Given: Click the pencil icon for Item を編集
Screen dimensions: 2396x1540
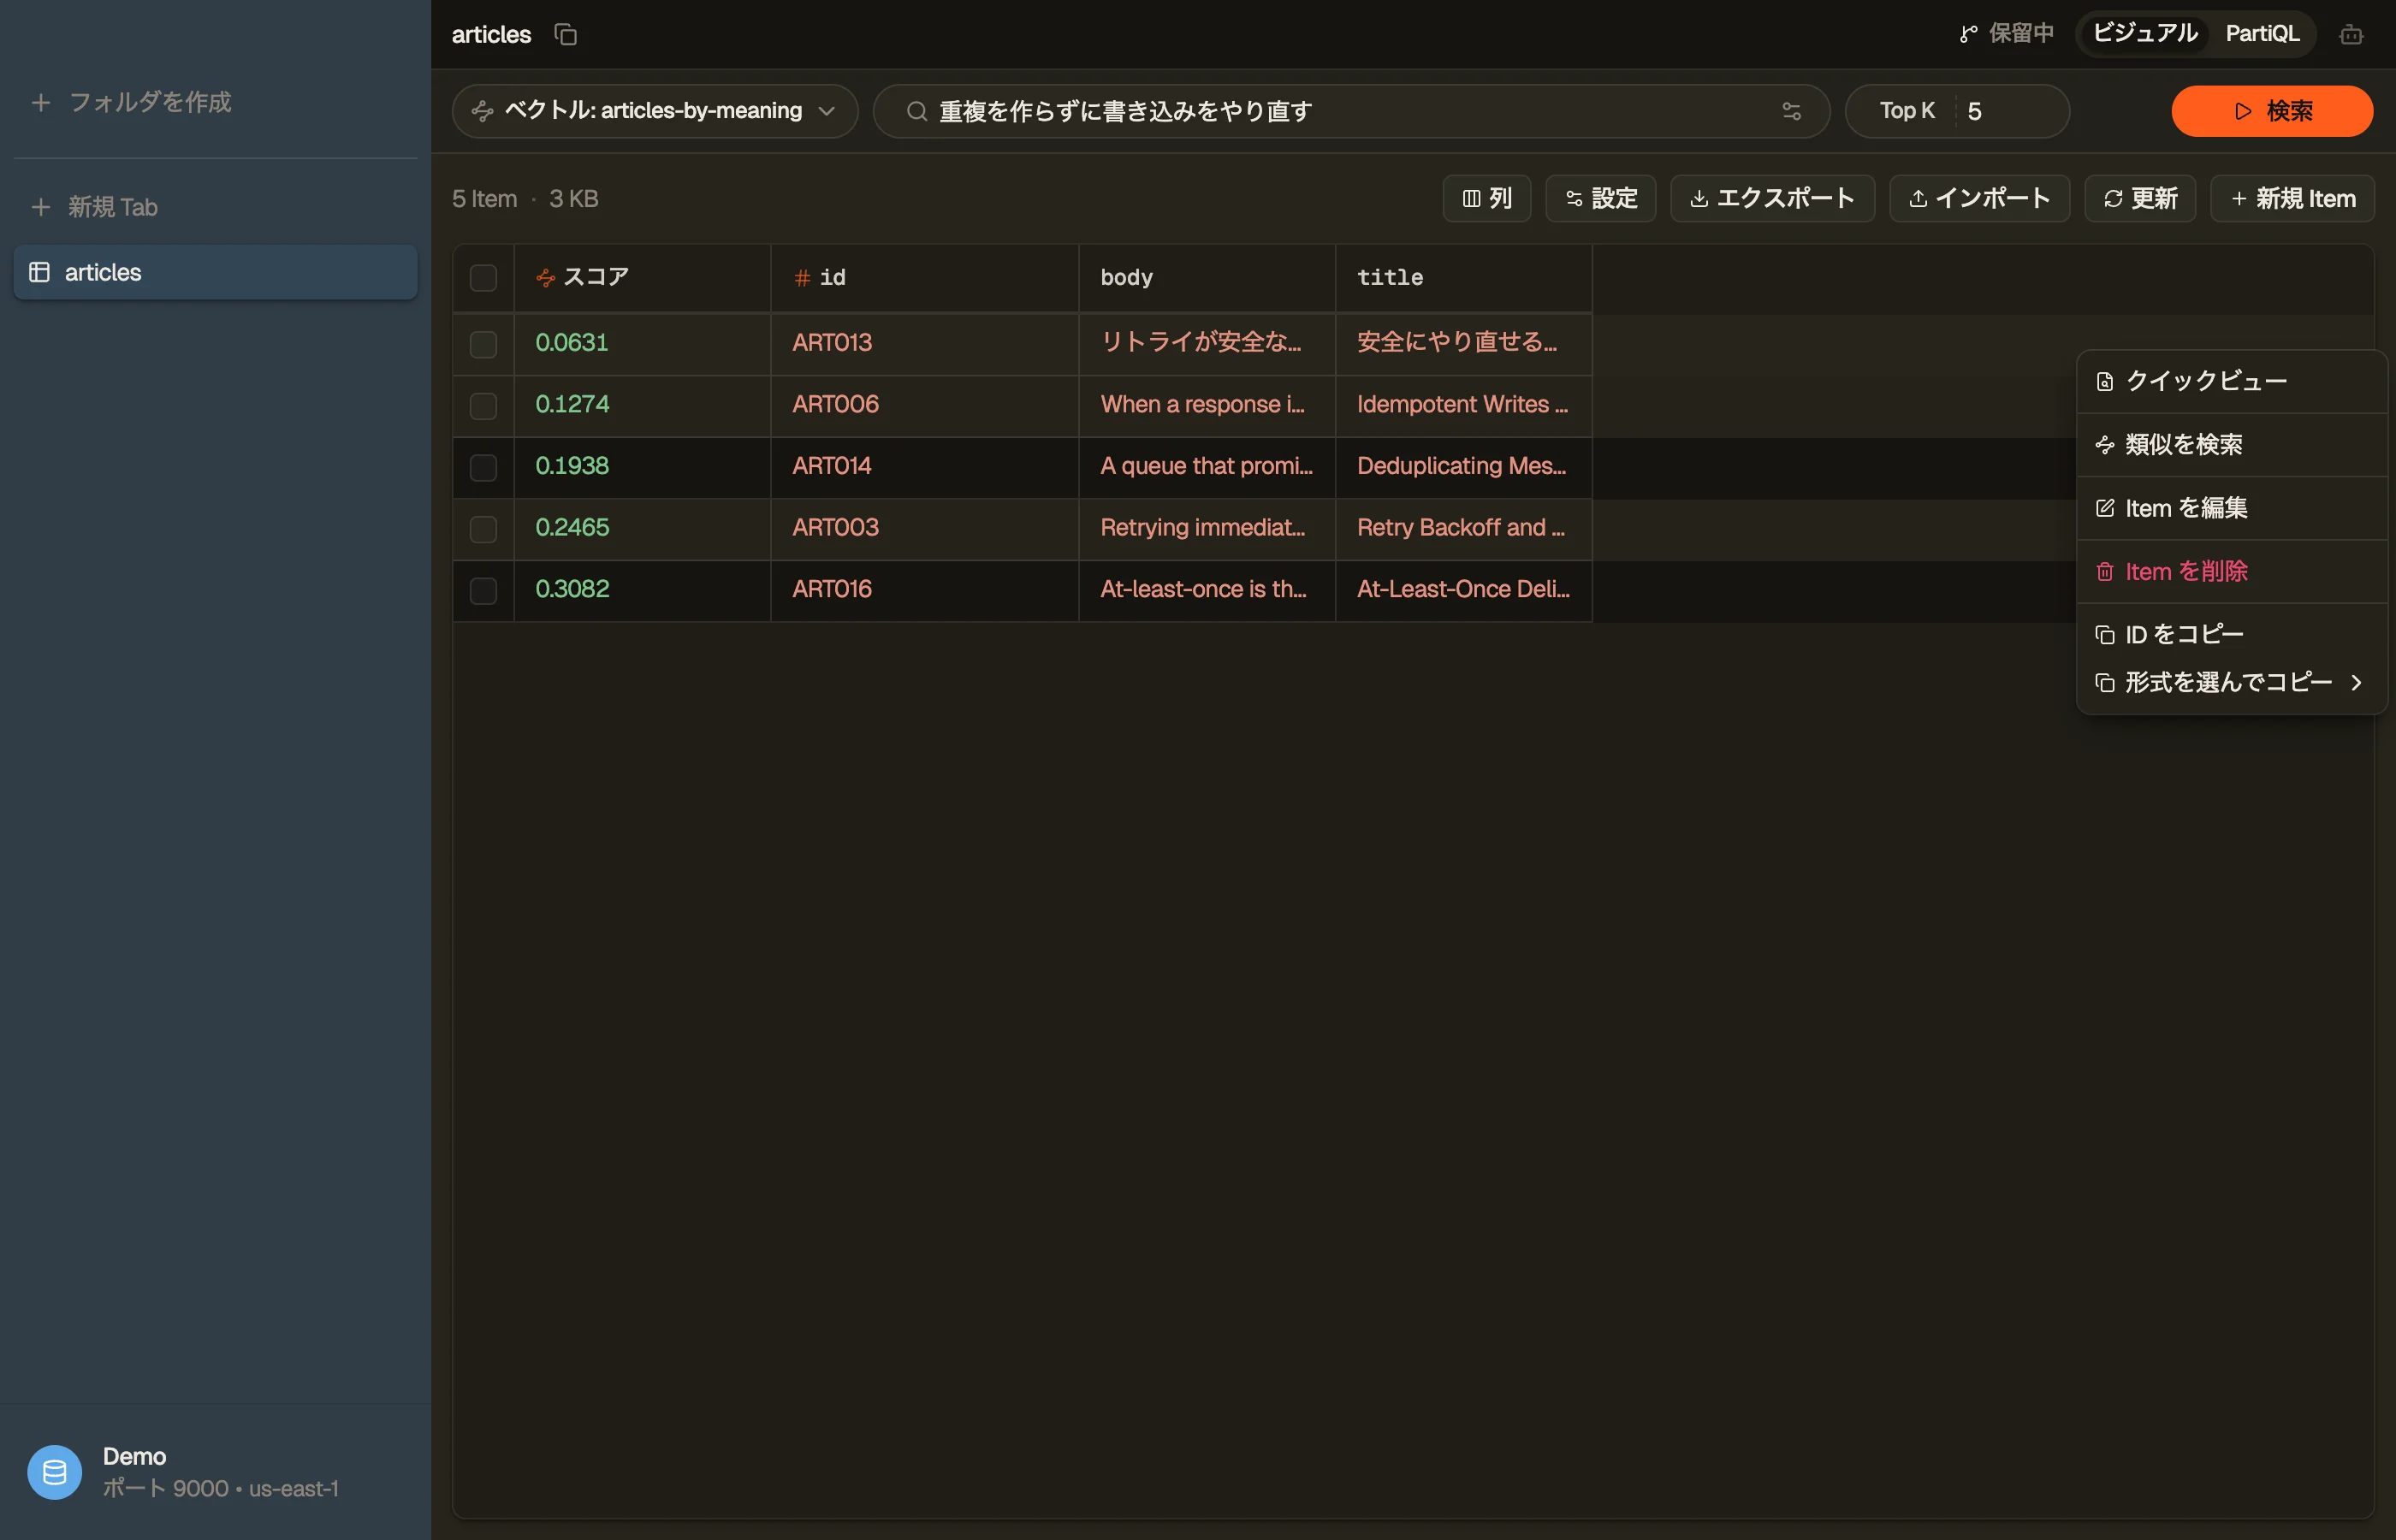Looking at the screenshot, I should point(2104,508).
